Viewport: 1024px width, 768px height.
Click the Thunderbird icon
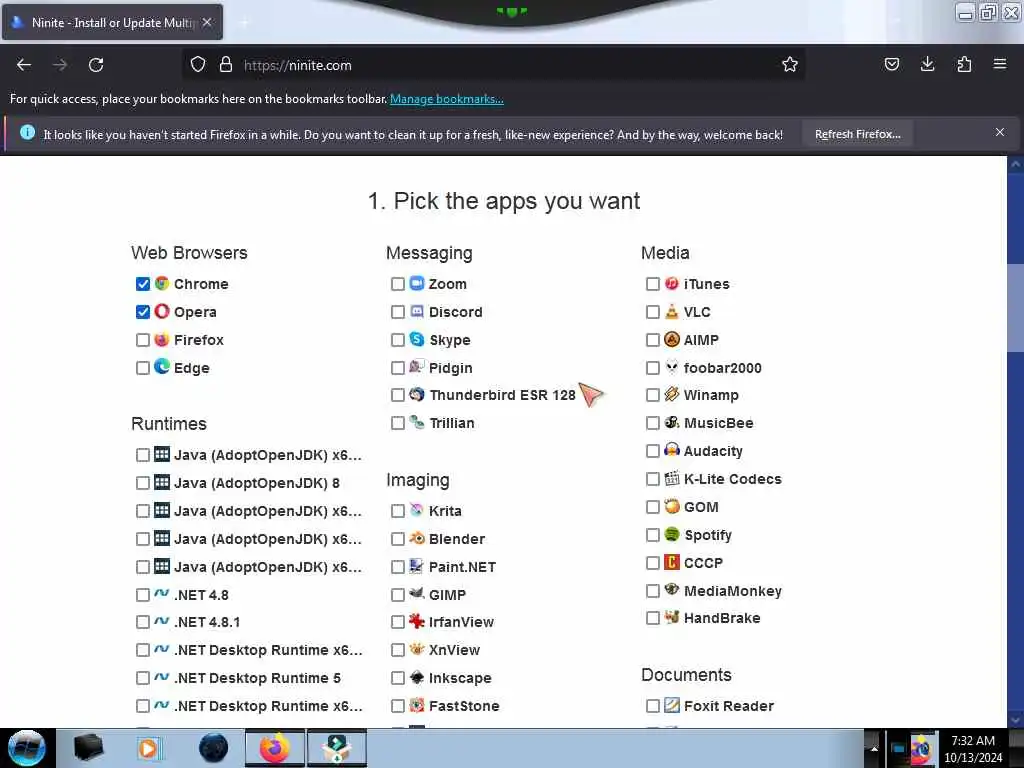(x=417, y=394)
